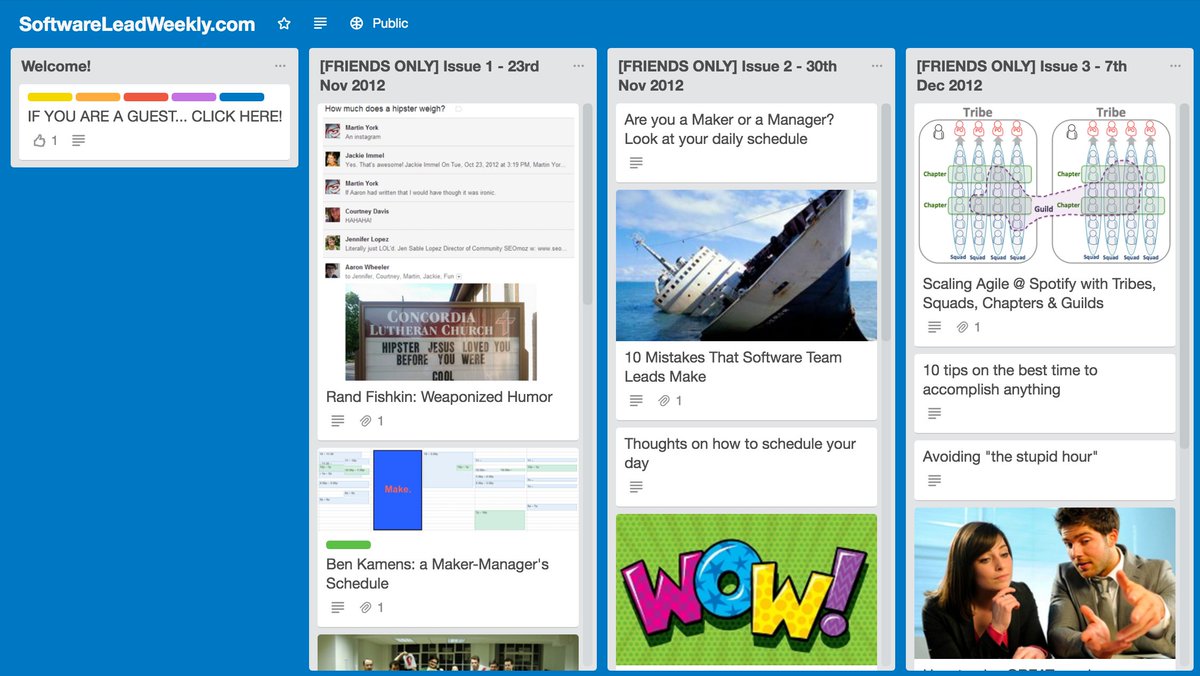This screenshot has width=1200, height=676.
Task: Click the Issue 2 - 30th Nov 2012 title
Action: click(x=727, y=76)
